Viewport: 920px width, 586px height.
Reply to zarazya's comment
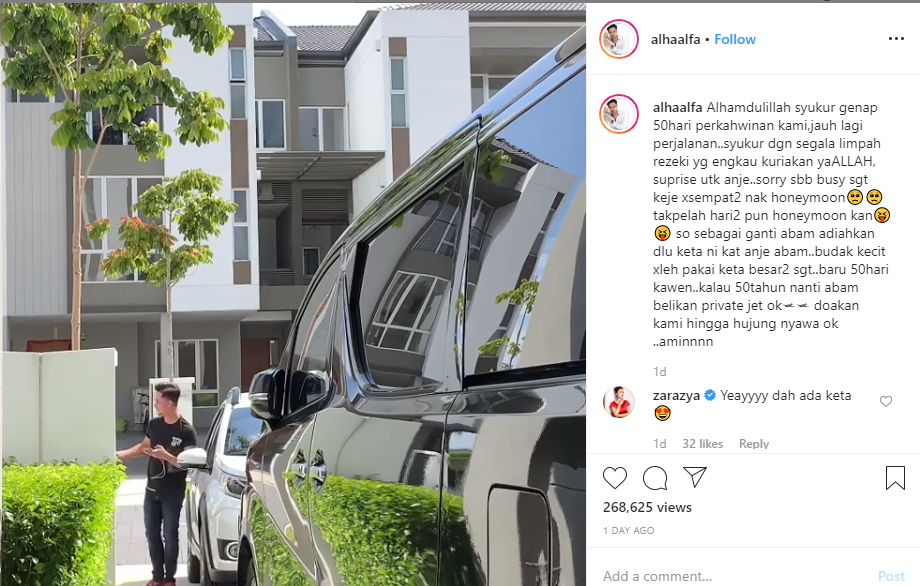coord(754,443)
